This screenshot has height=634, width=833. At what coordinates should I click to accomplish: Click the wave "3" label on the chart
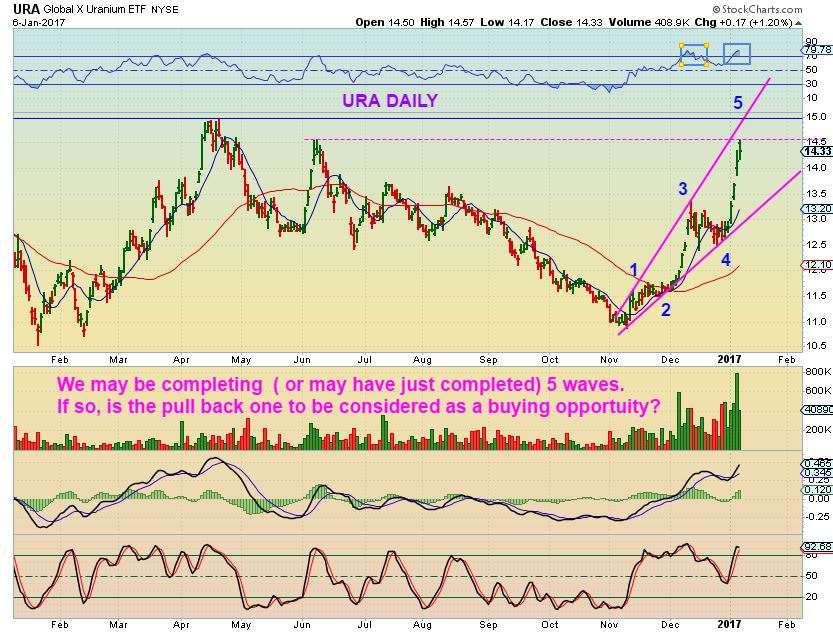pyautogui.click(x=683, y=188)
